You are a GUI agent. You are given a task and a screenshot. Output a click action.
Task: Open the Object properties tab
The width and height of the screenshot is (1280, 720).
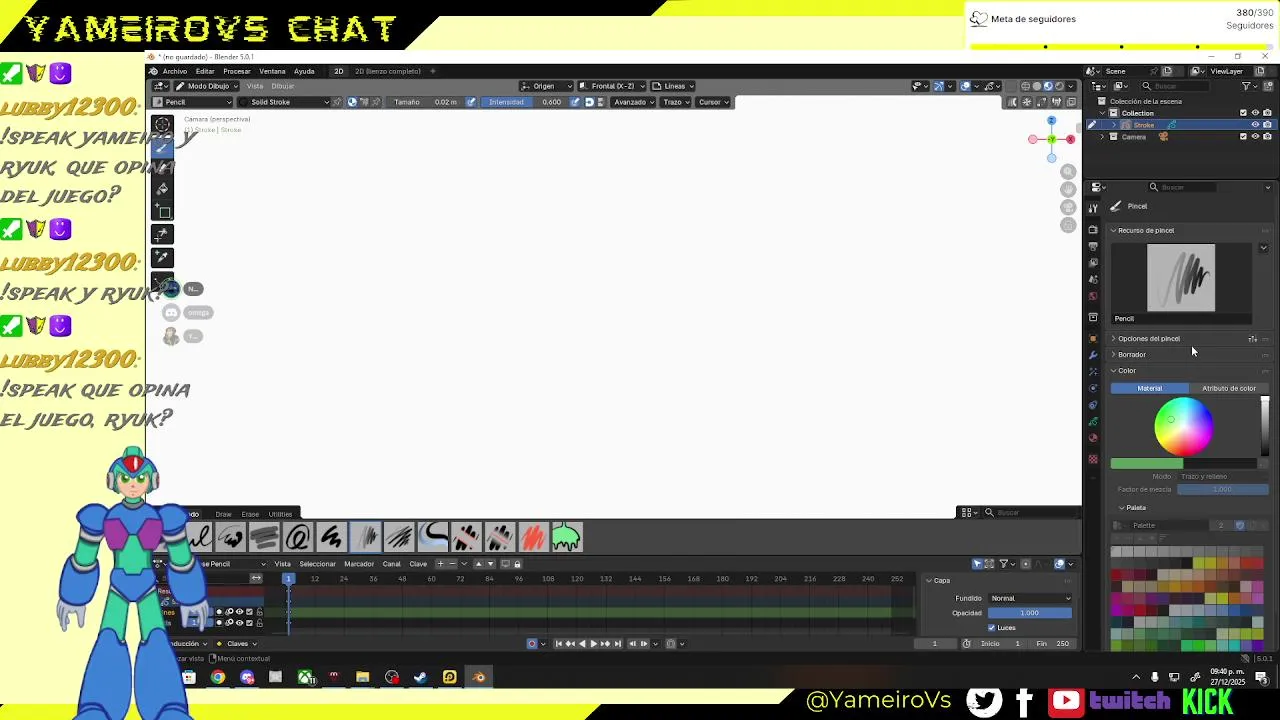pos(1093,339)
